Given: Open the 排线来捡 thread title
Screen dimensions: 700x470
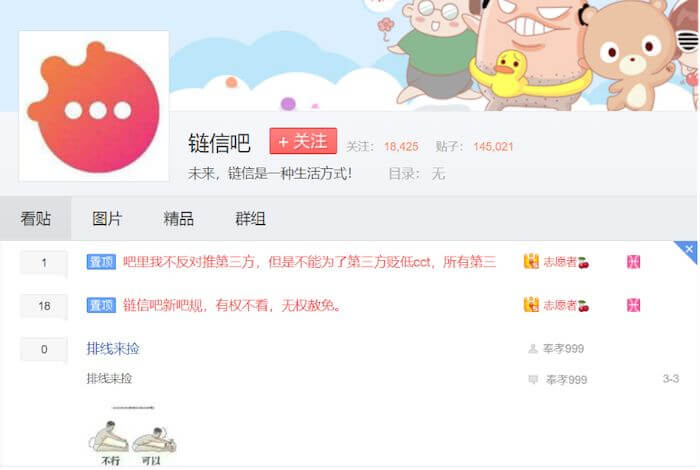Looking at the screenshot, I should point(113,349).
